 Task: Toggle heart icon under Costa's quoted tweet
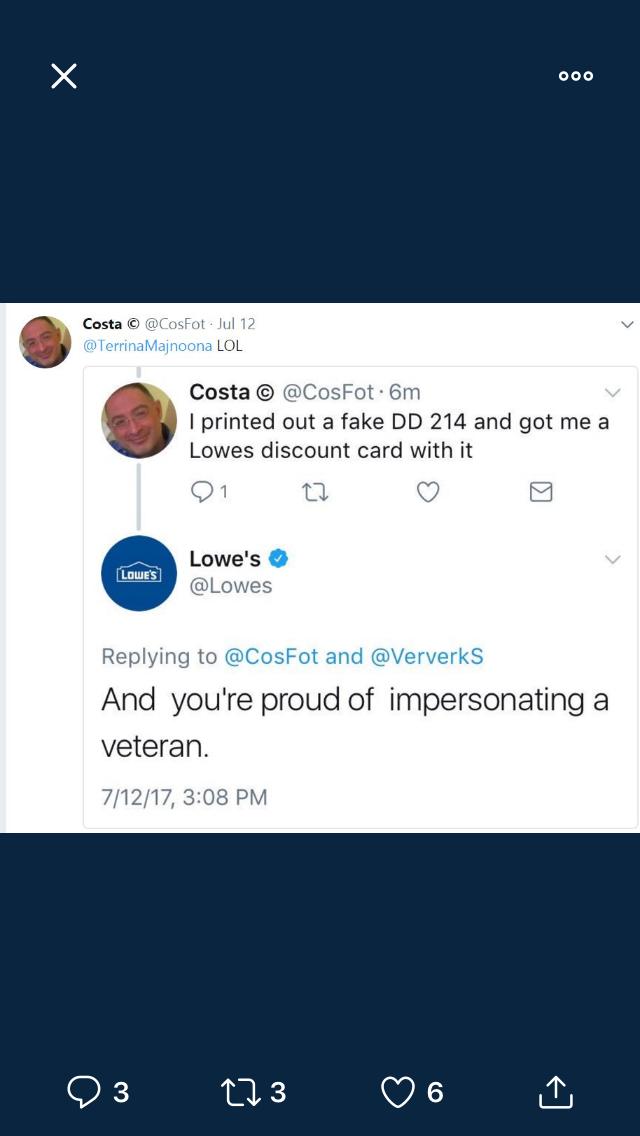428,491
